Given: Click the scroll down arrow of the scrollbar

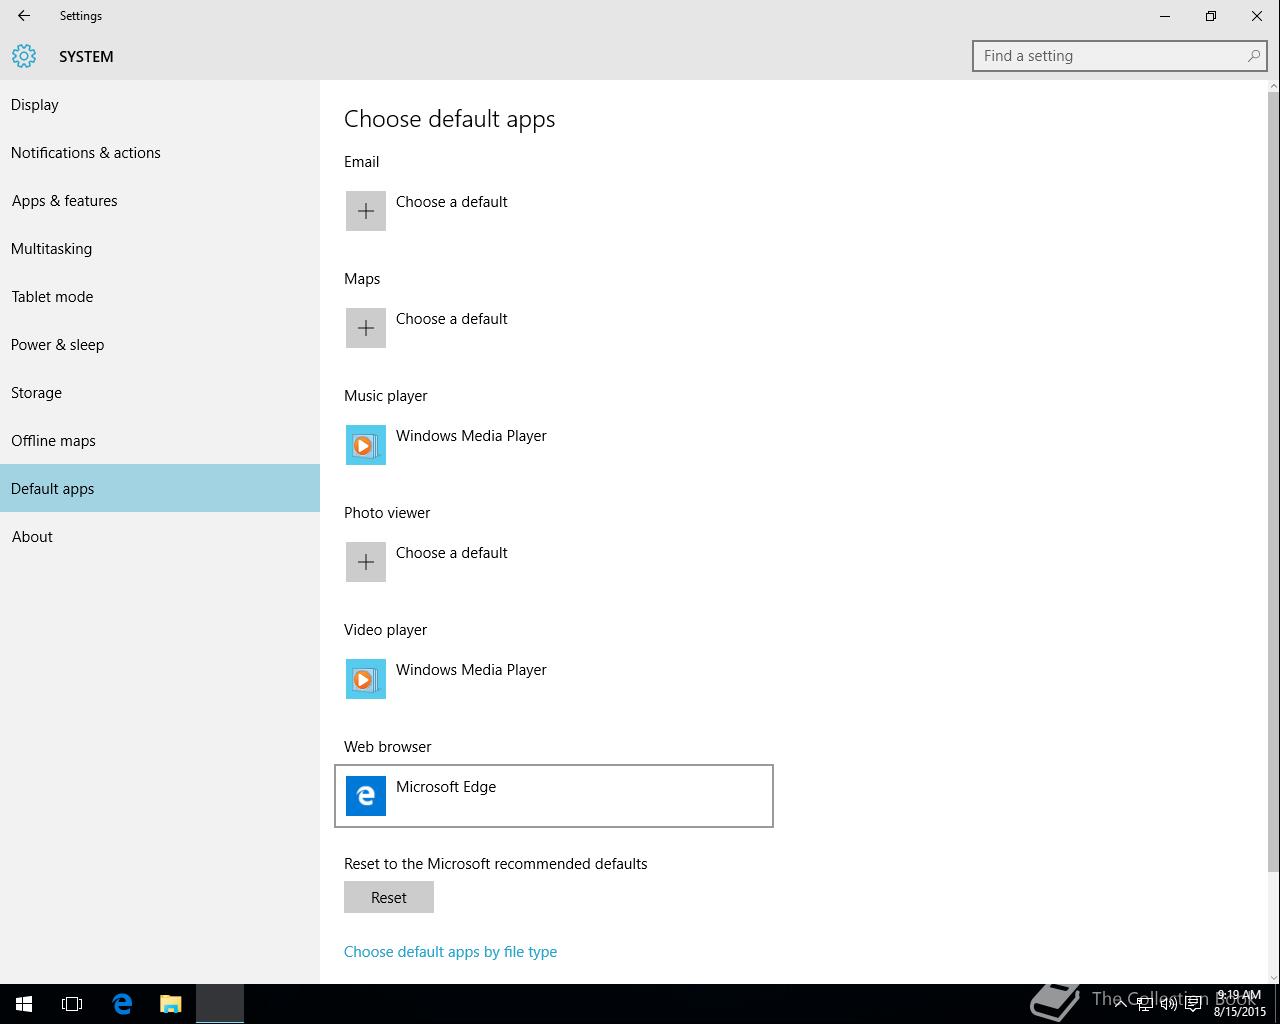Looking at the screenshot, I should tap(1273, 977).
